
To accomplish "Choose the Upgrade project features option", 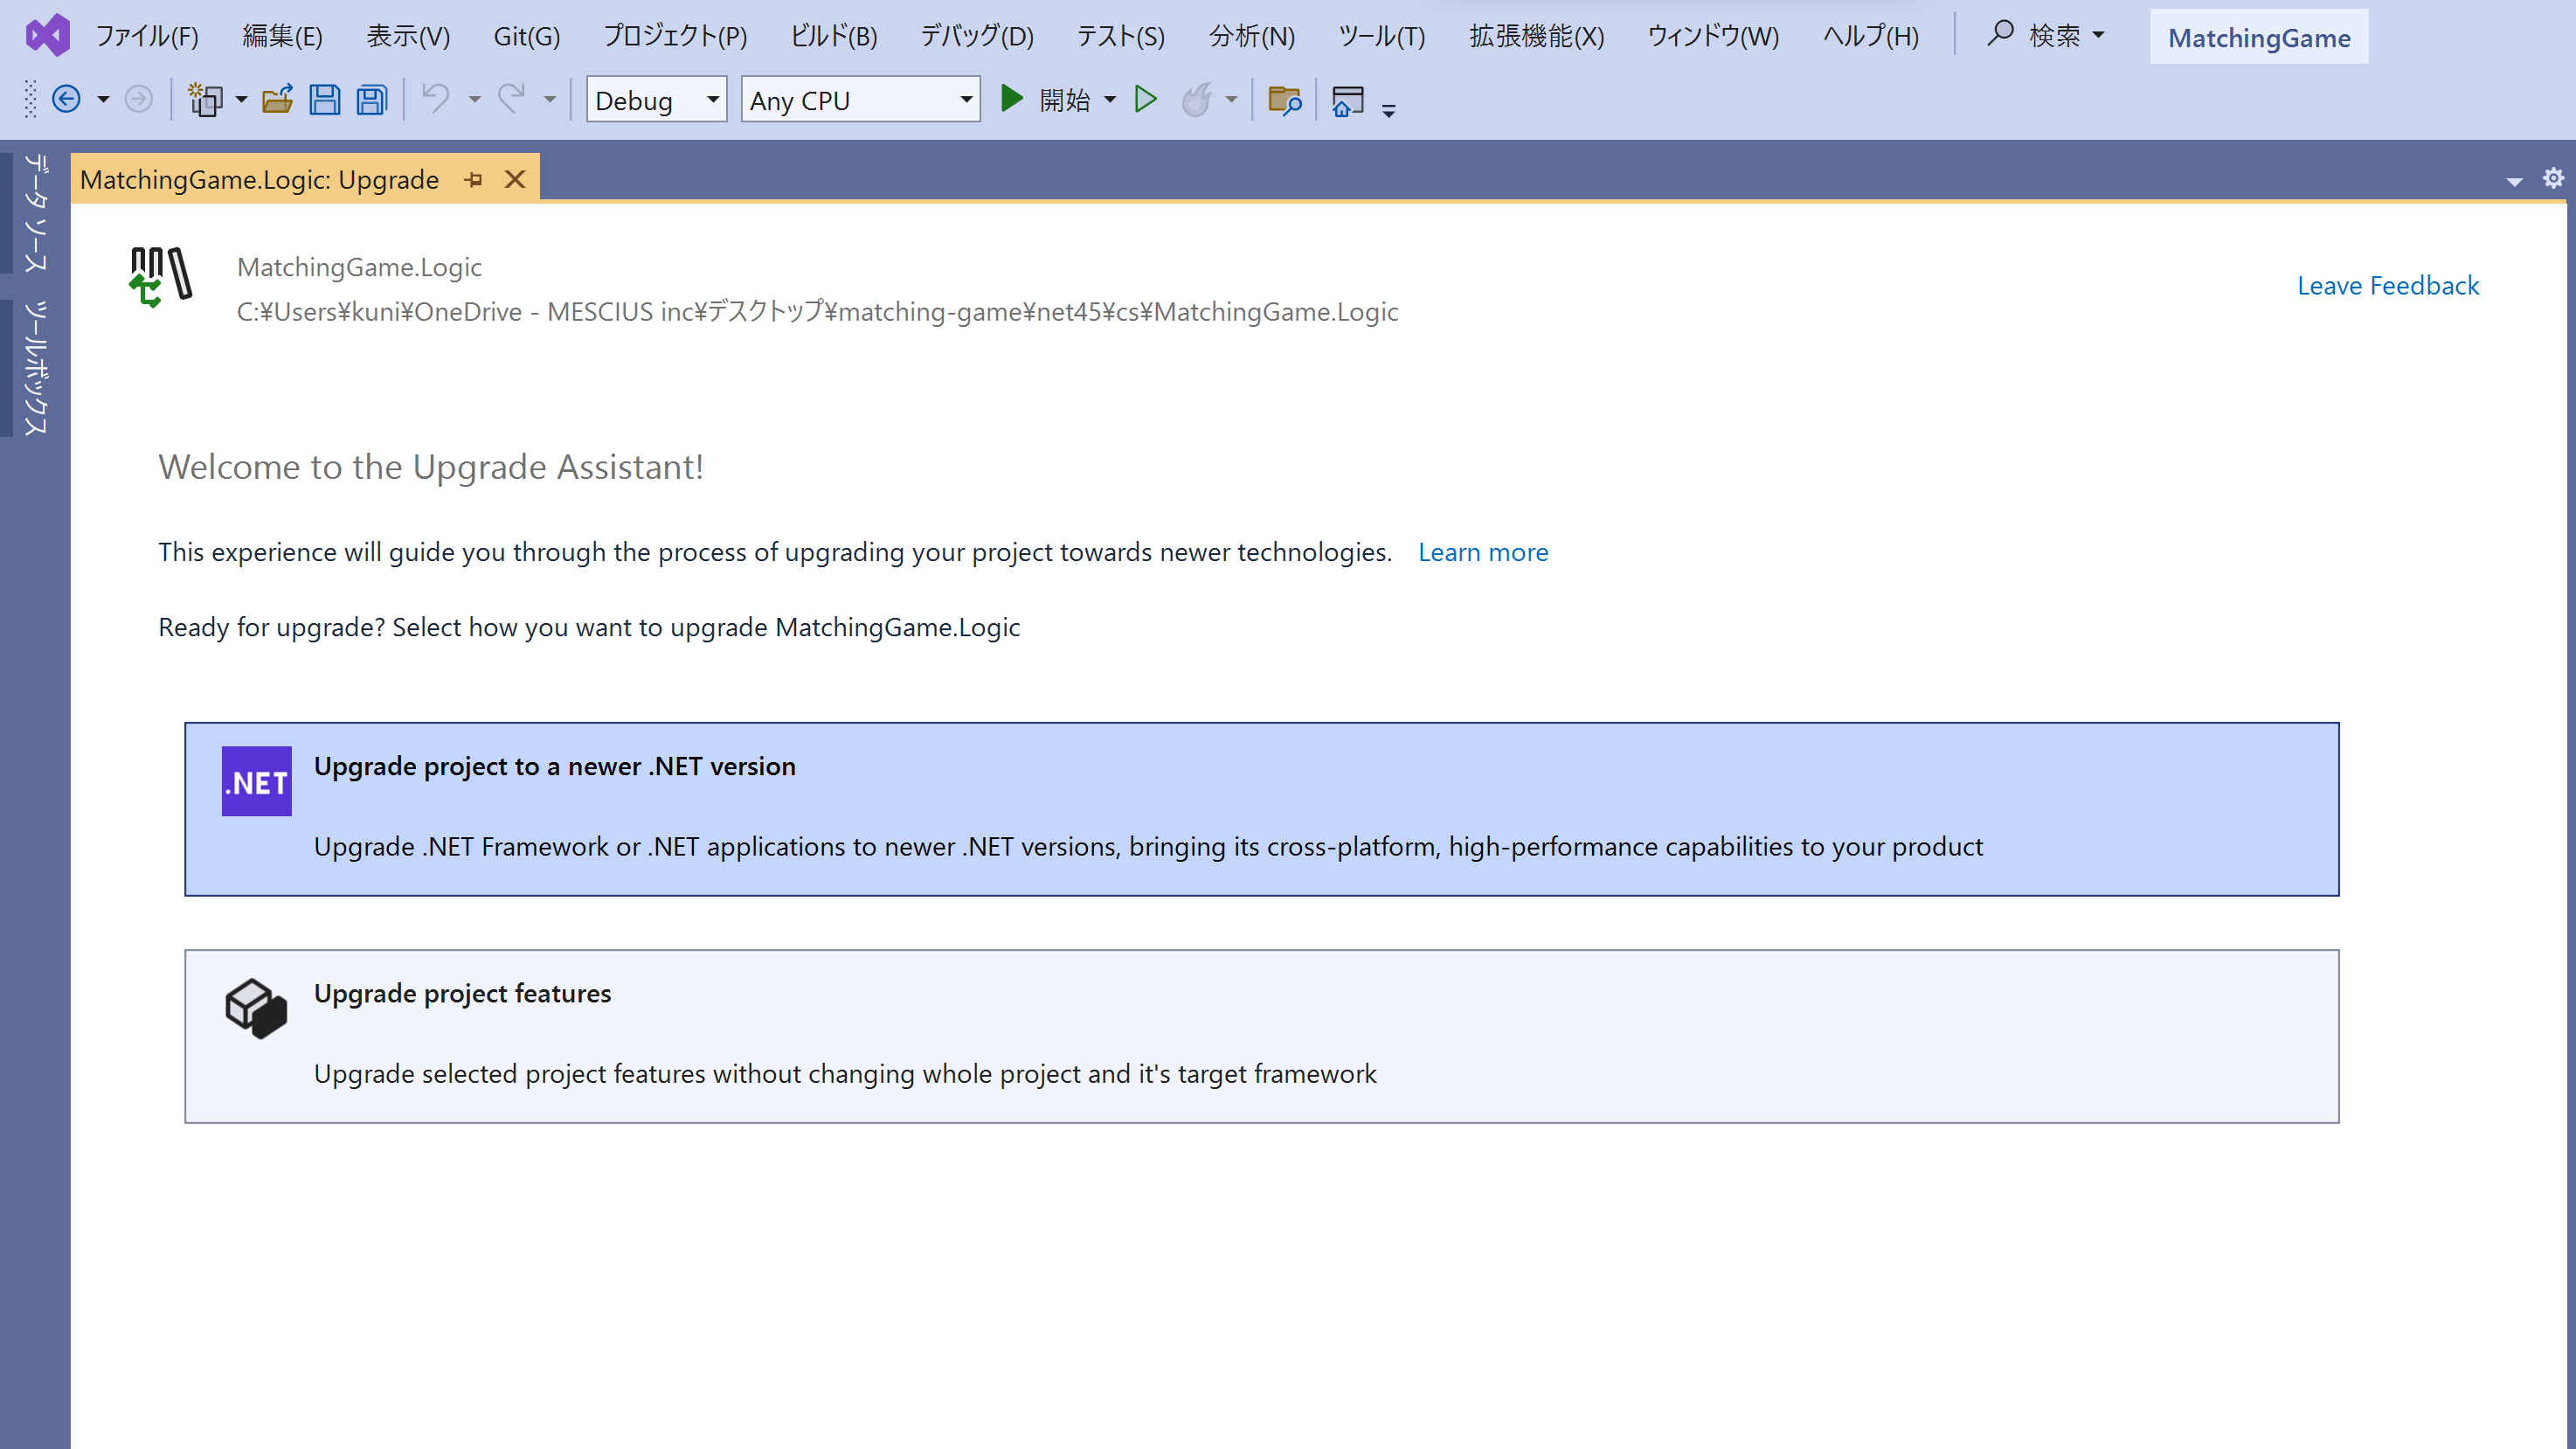I will click(1261, 1036).
